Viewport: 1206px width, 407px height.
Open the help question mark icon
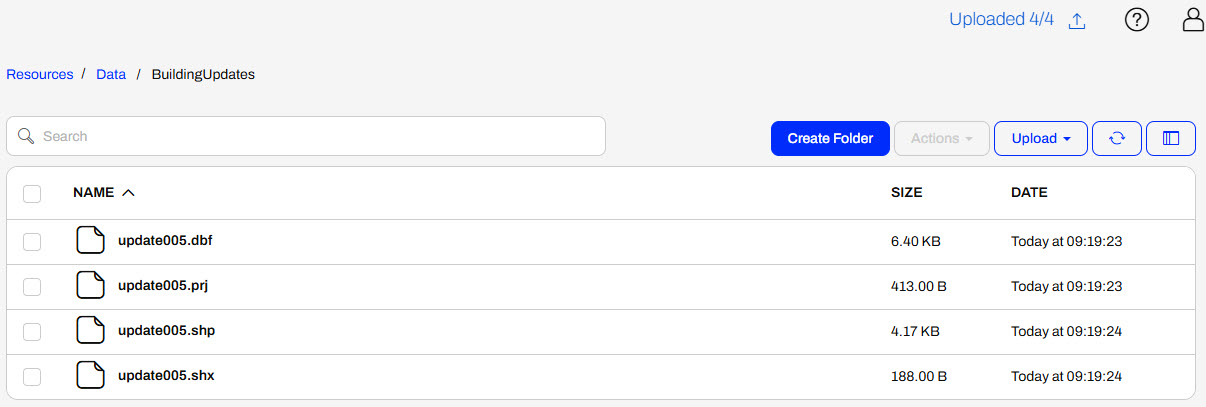[1136, 20]
